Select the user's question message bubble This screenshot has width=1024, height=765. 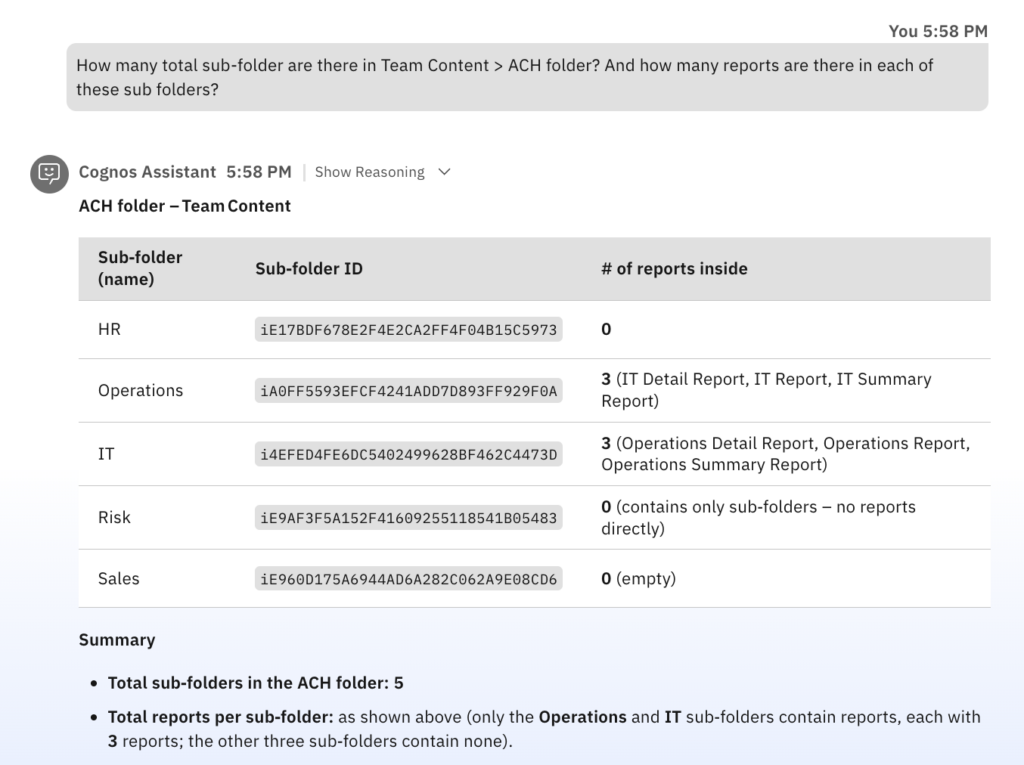click(x=527, y=77)
